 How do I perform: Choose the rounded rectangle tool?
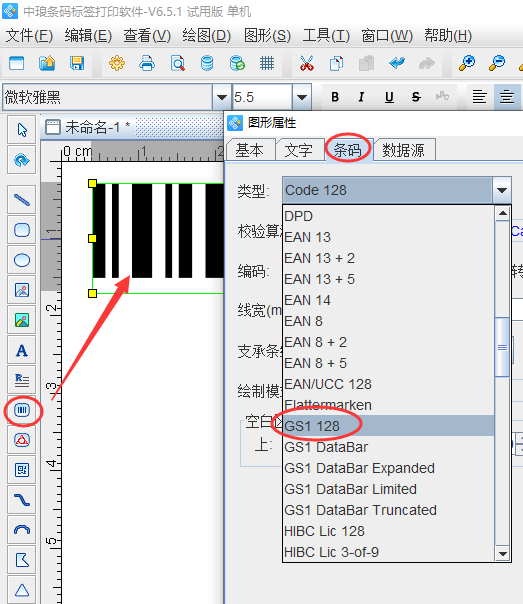[x=22, y=230]
